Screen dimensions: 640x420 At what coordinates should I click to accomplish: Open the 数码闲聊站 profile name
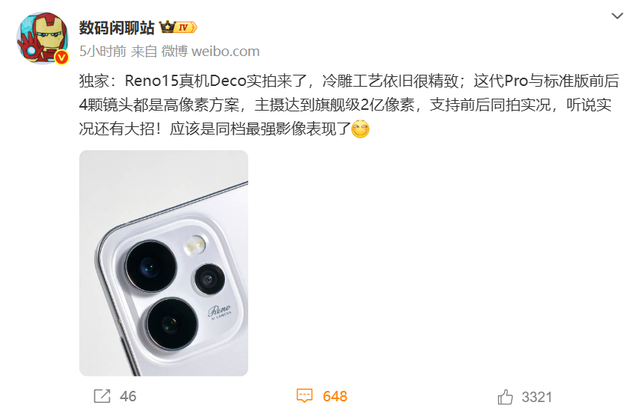[x=117, y=28]
